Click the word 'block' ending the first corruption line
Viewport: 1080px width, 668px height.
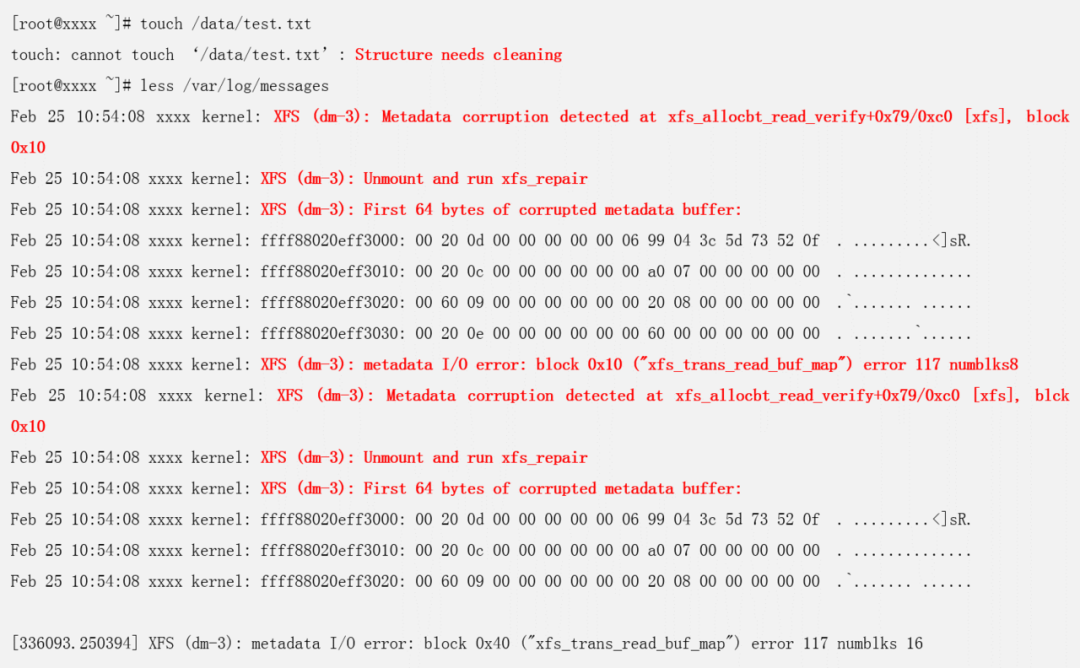tap(1047, 117)
